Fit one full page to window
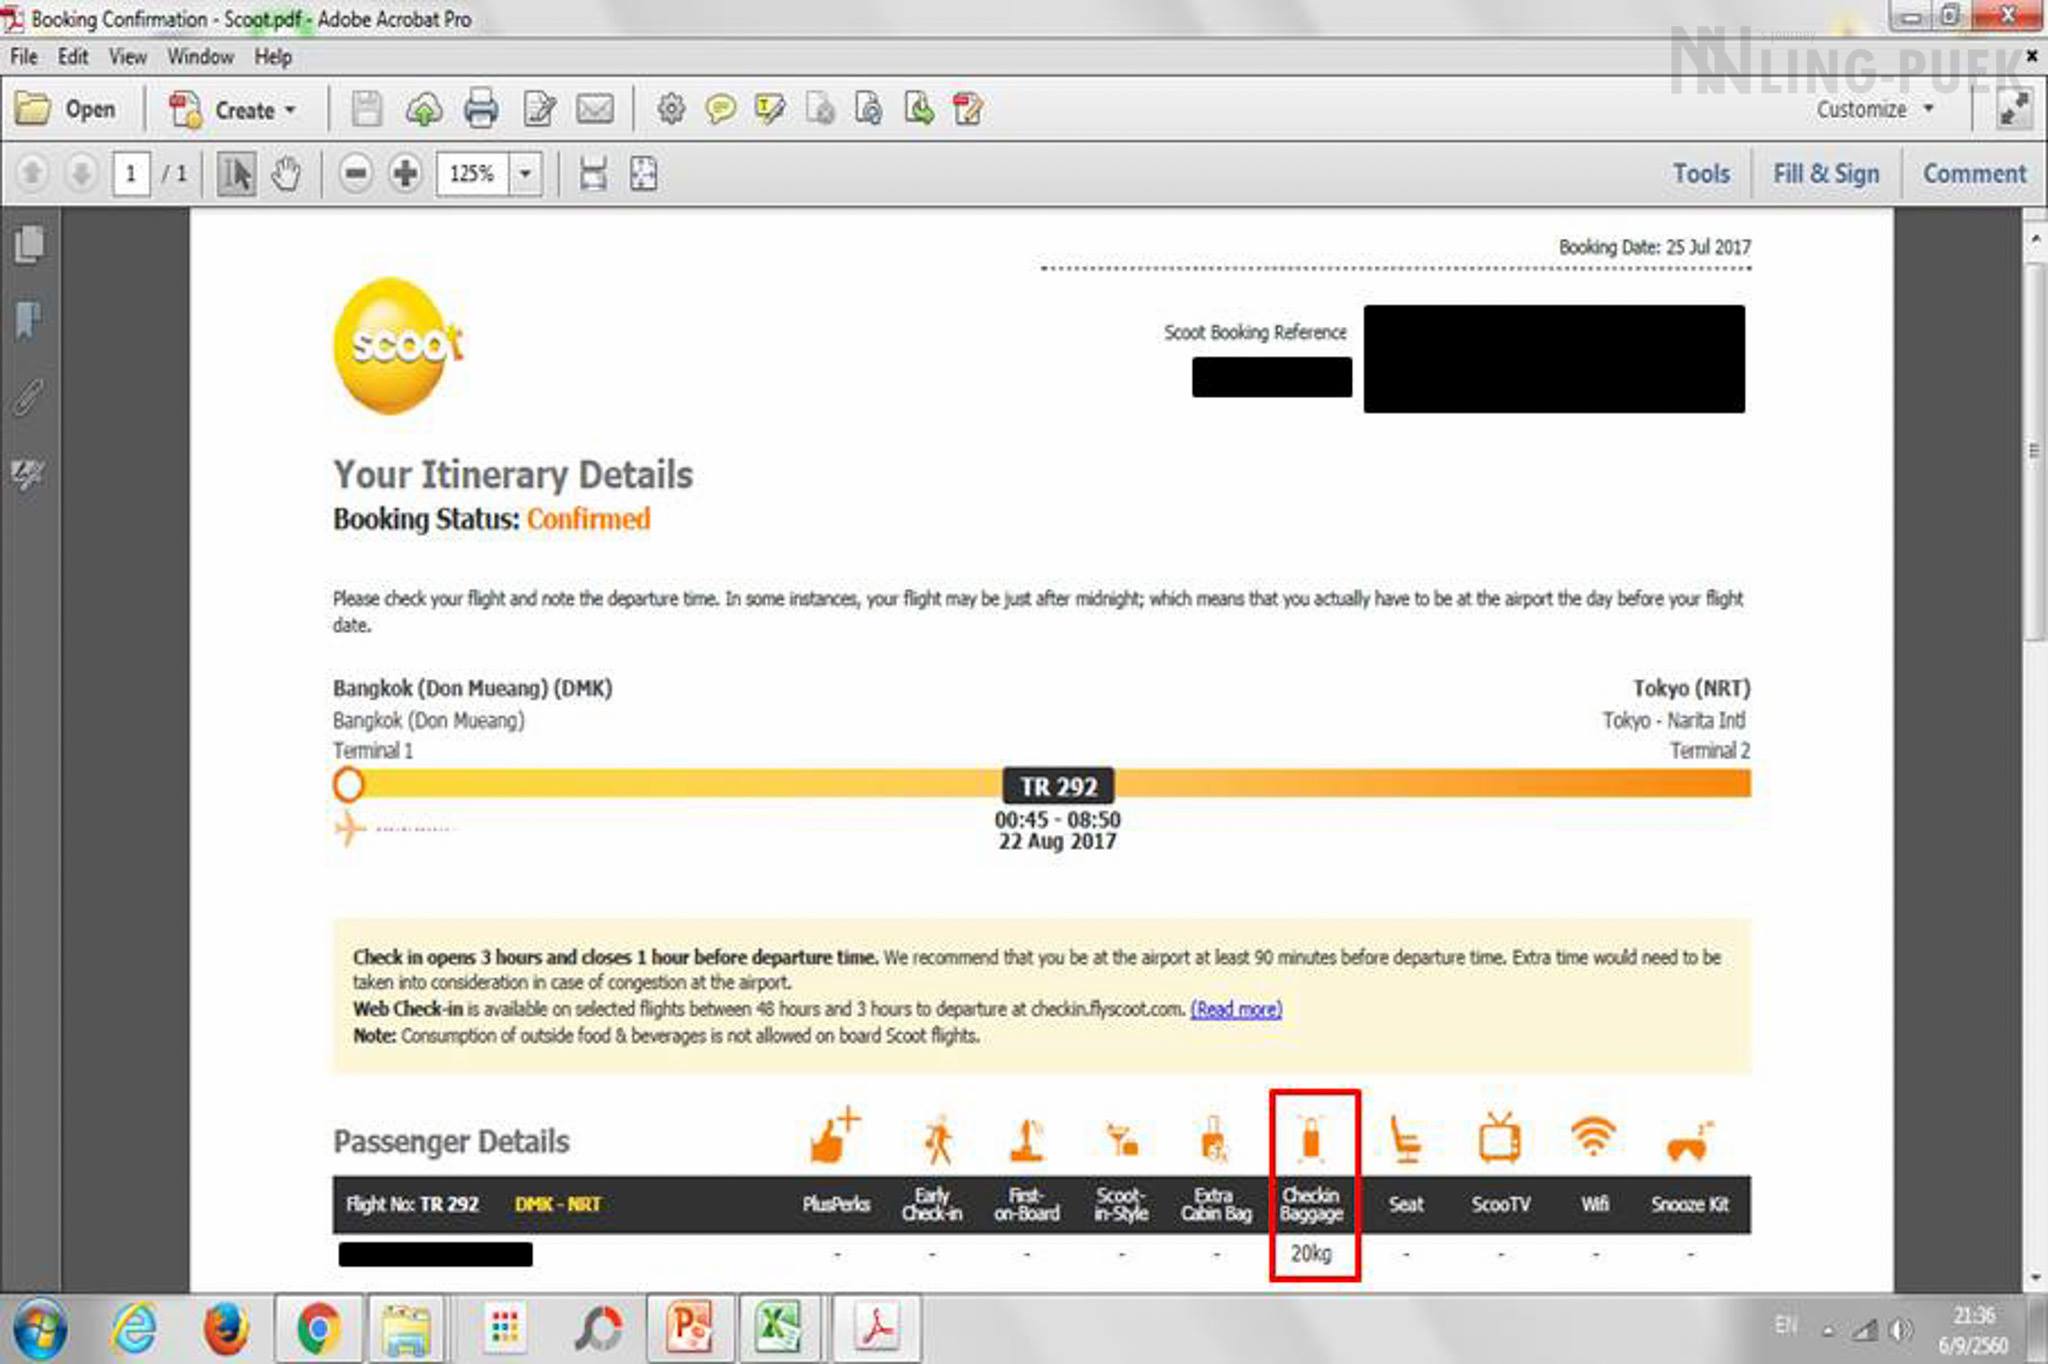 point(643,174)
